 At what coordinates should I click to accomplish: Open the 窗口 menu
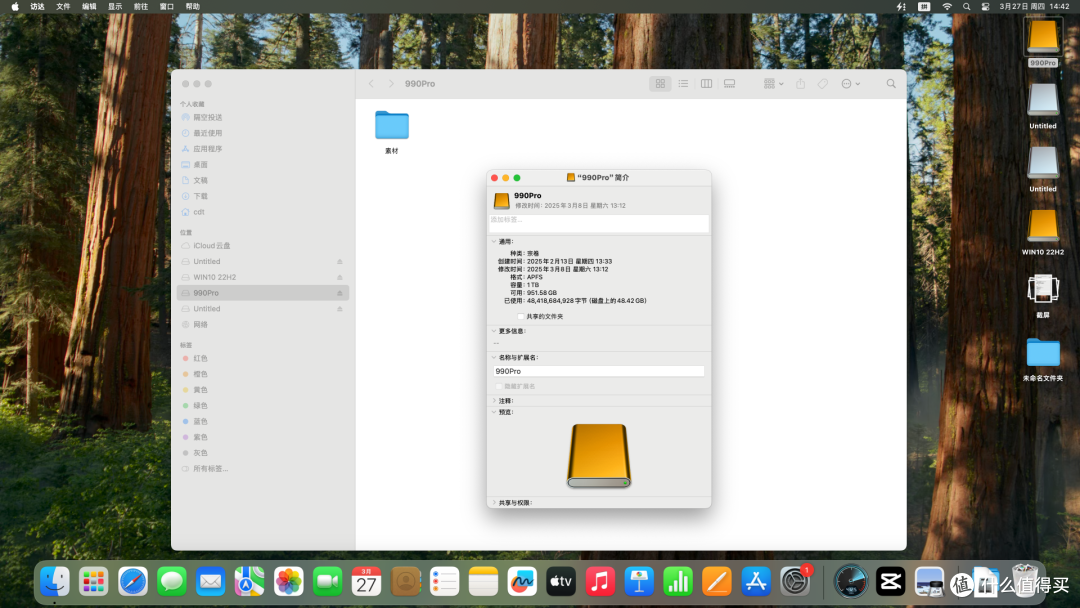167,6
